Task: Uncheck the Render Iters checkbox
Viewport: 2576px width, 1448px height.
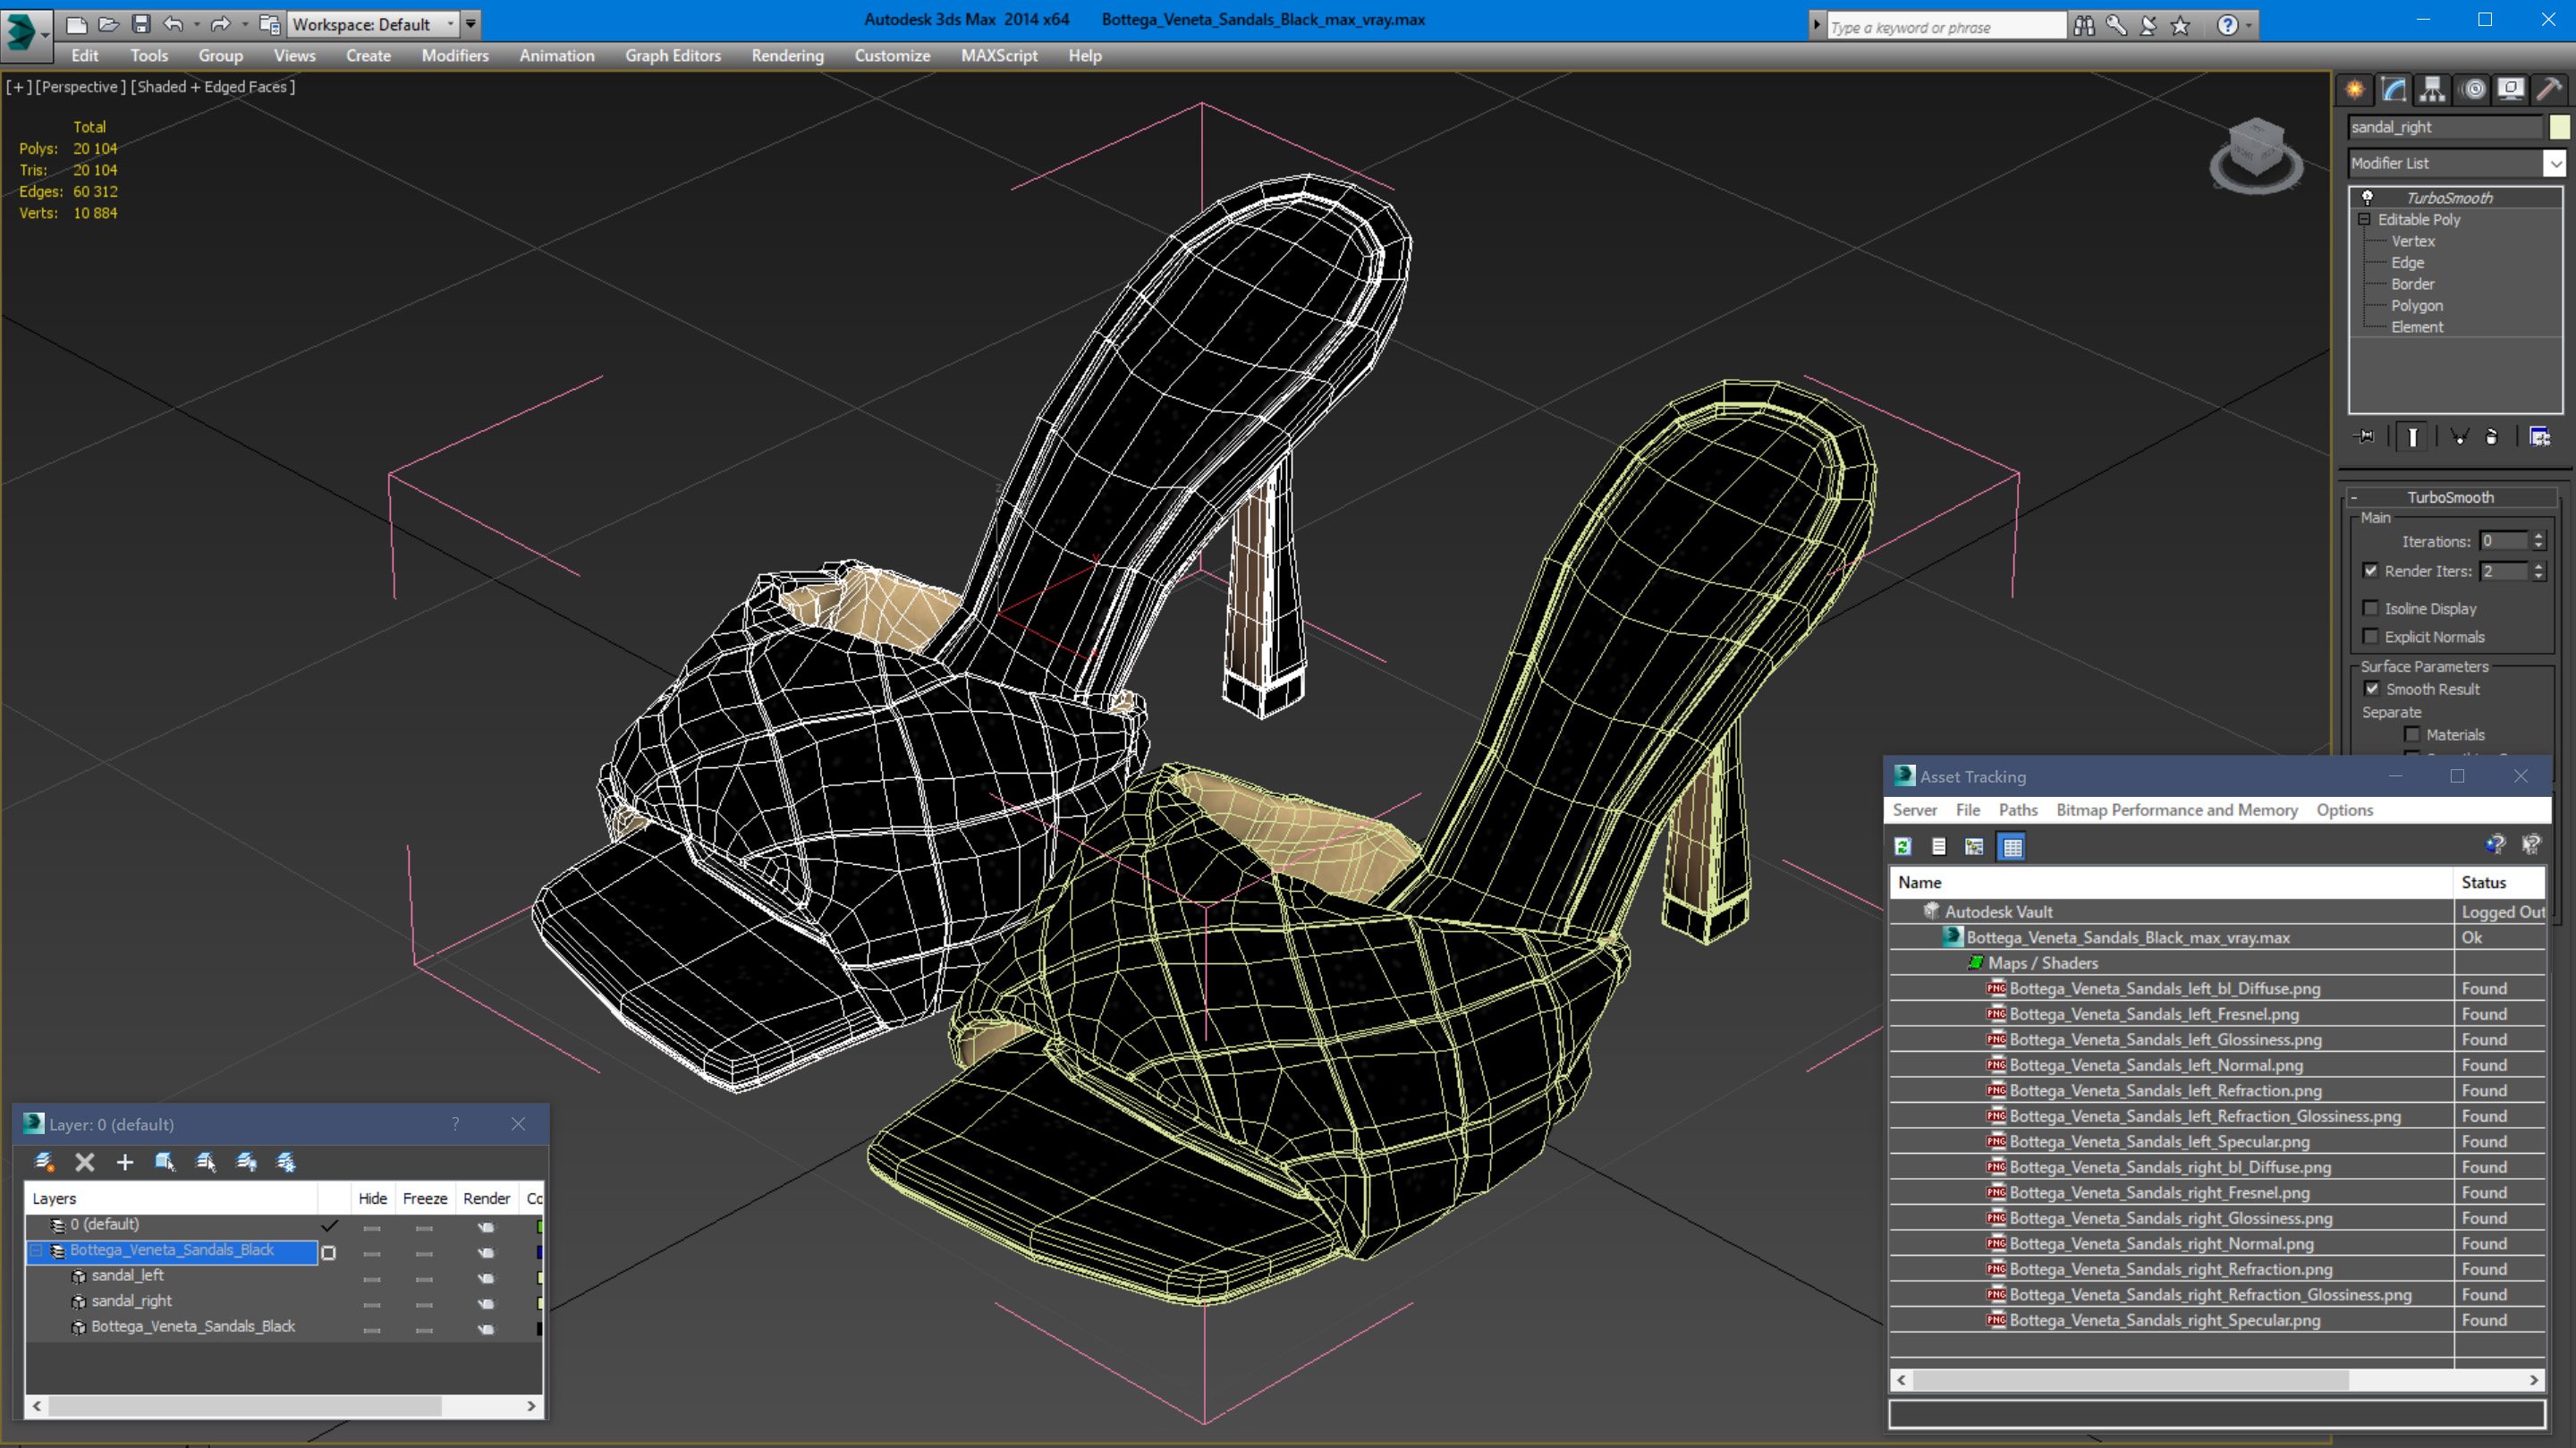Action: click(x=2370, y=570)
